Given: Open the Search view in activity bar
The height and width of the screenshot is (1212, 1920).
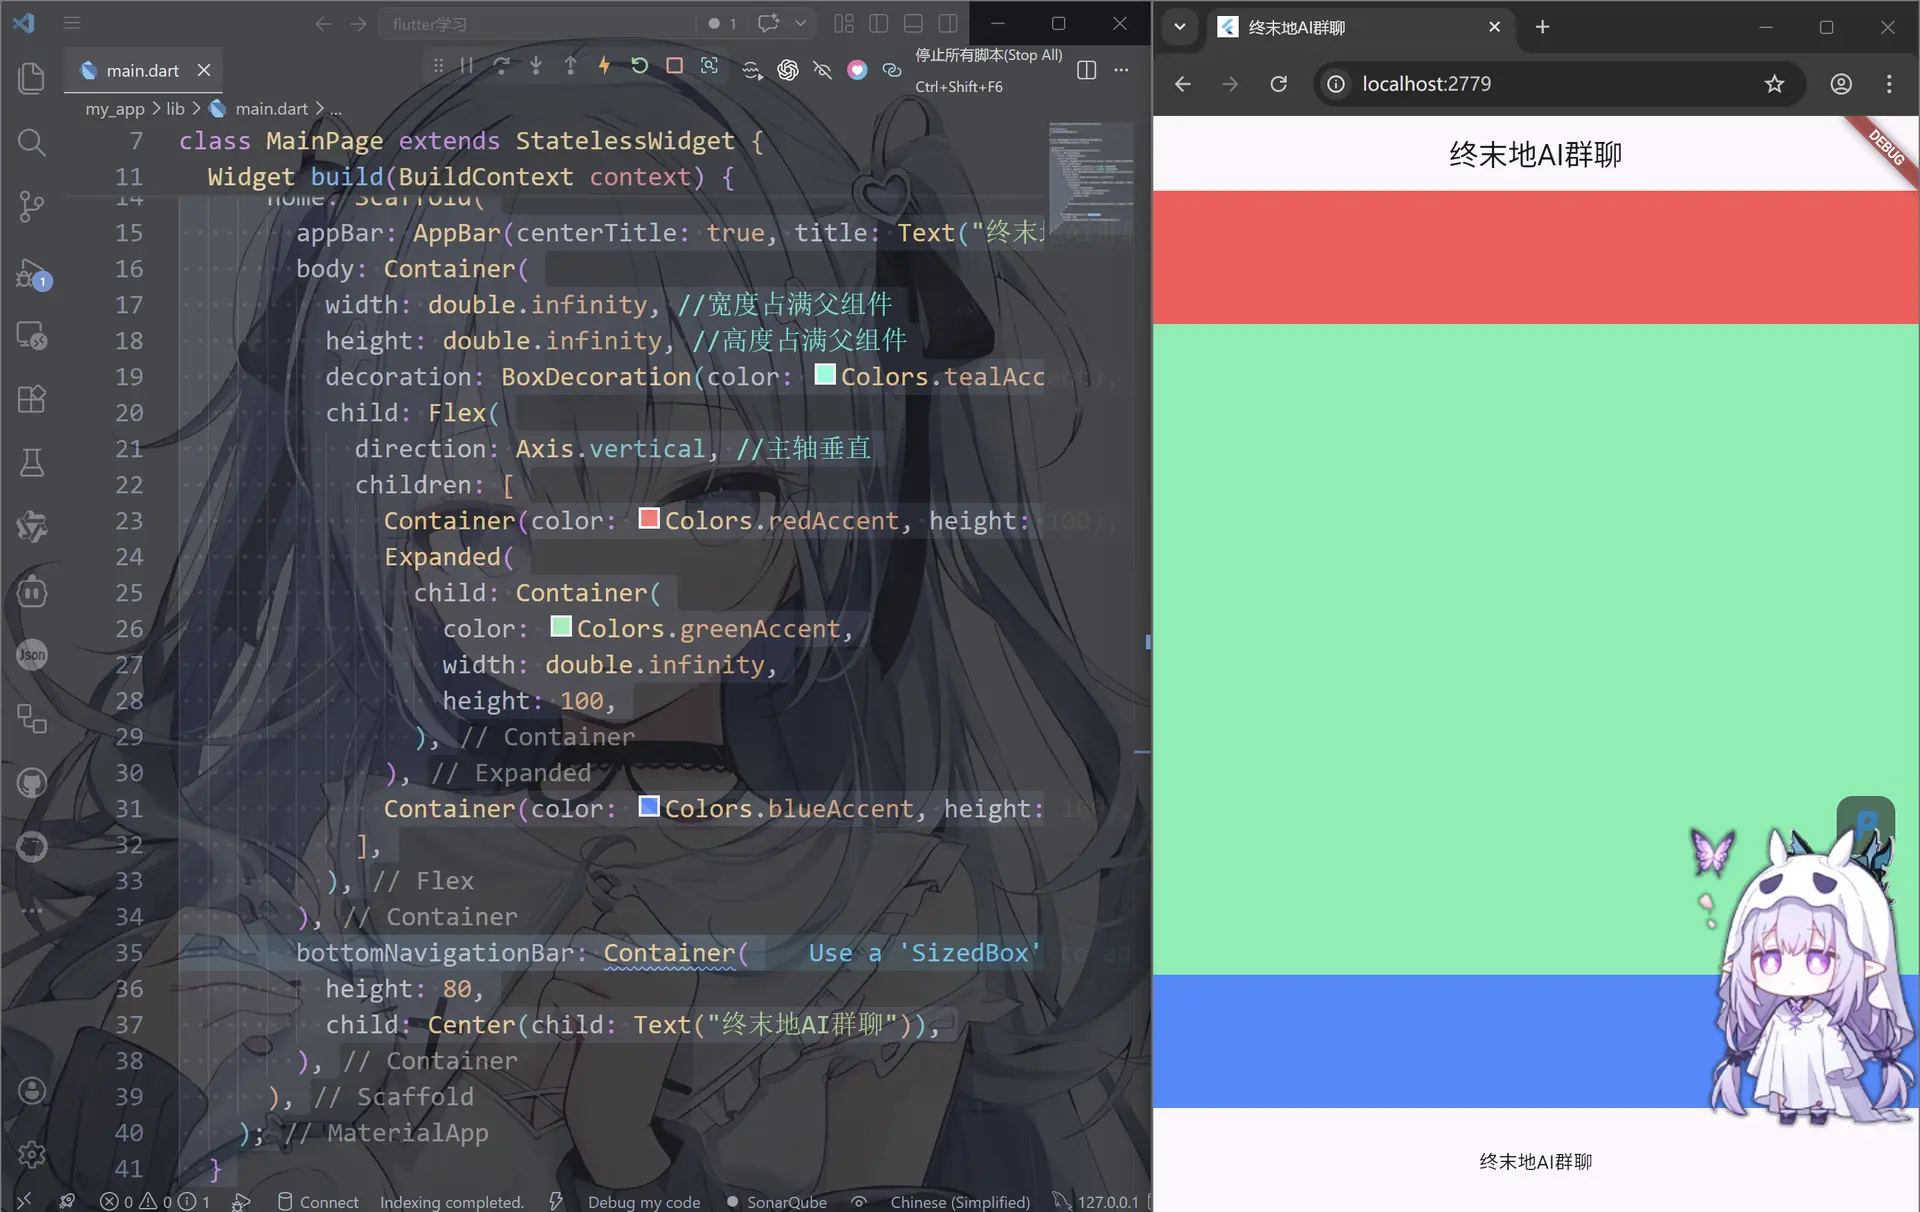Looking at the screenshot, I should 32,143.
